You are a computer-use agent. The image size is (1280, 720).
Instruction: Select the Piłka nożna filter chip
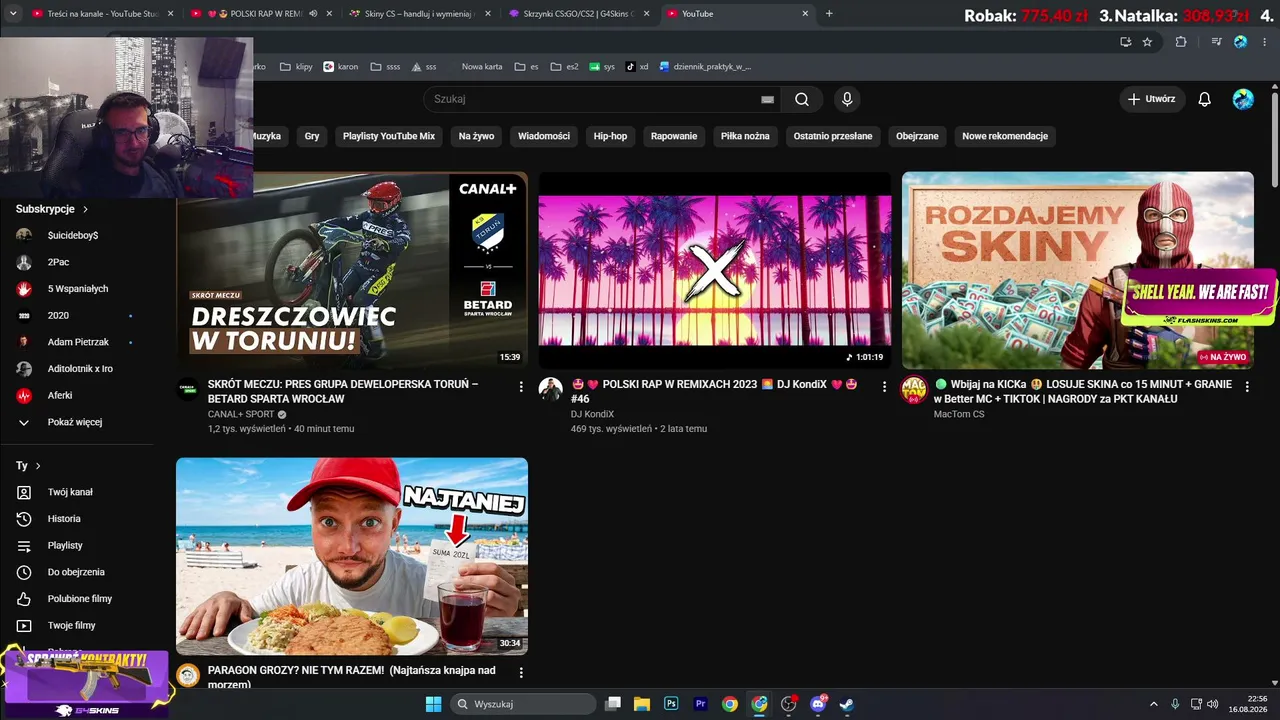click(745, 136)
